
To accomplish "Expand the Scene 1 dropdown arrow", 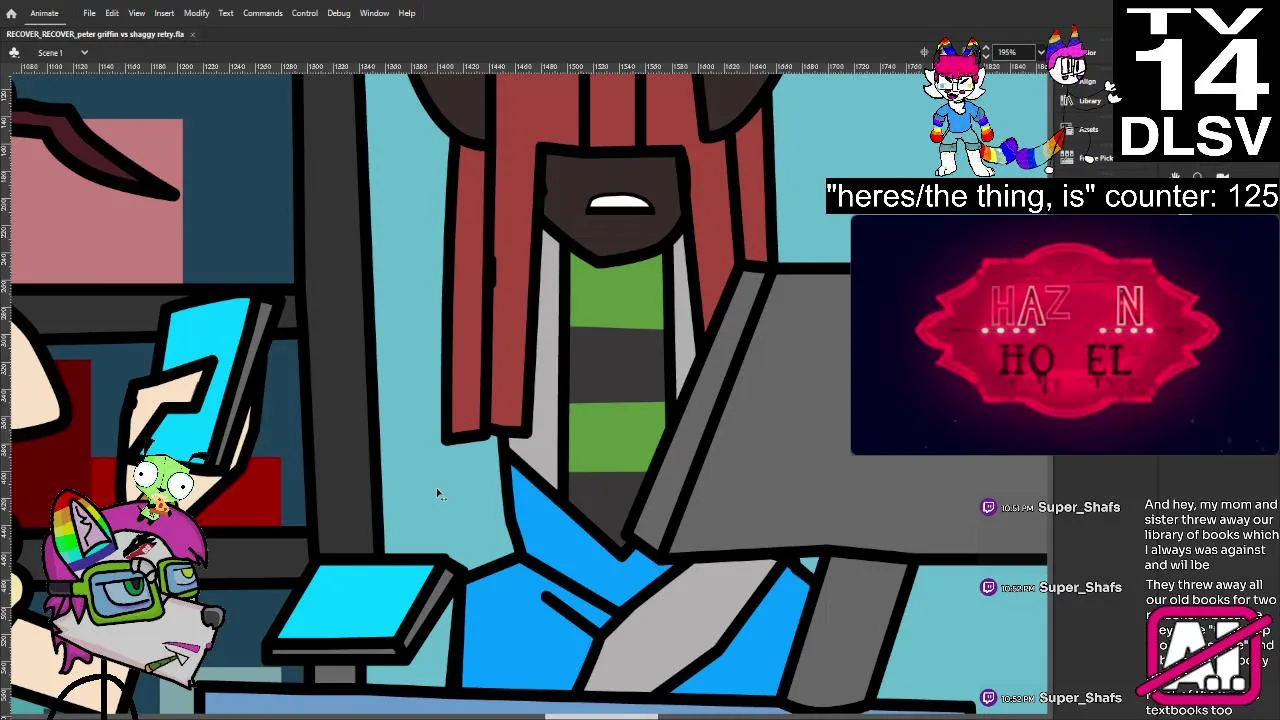I will pyautogui.click(x=84, y=52).
